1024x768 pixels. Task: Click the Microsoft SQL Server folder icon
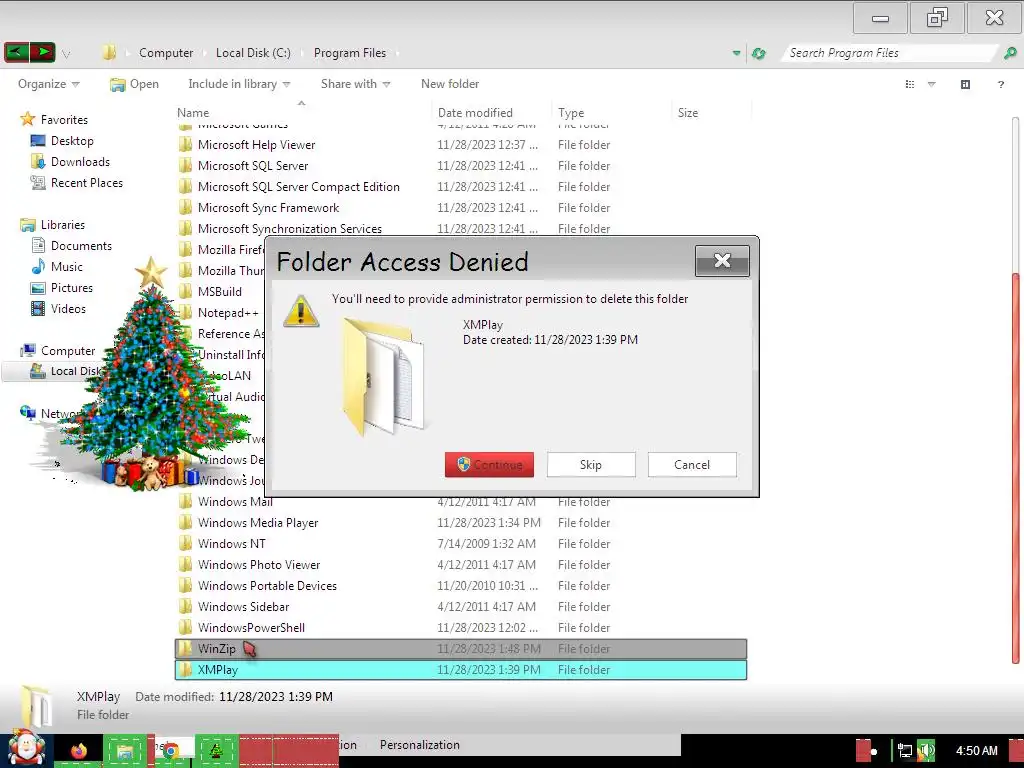coord(186,165)
